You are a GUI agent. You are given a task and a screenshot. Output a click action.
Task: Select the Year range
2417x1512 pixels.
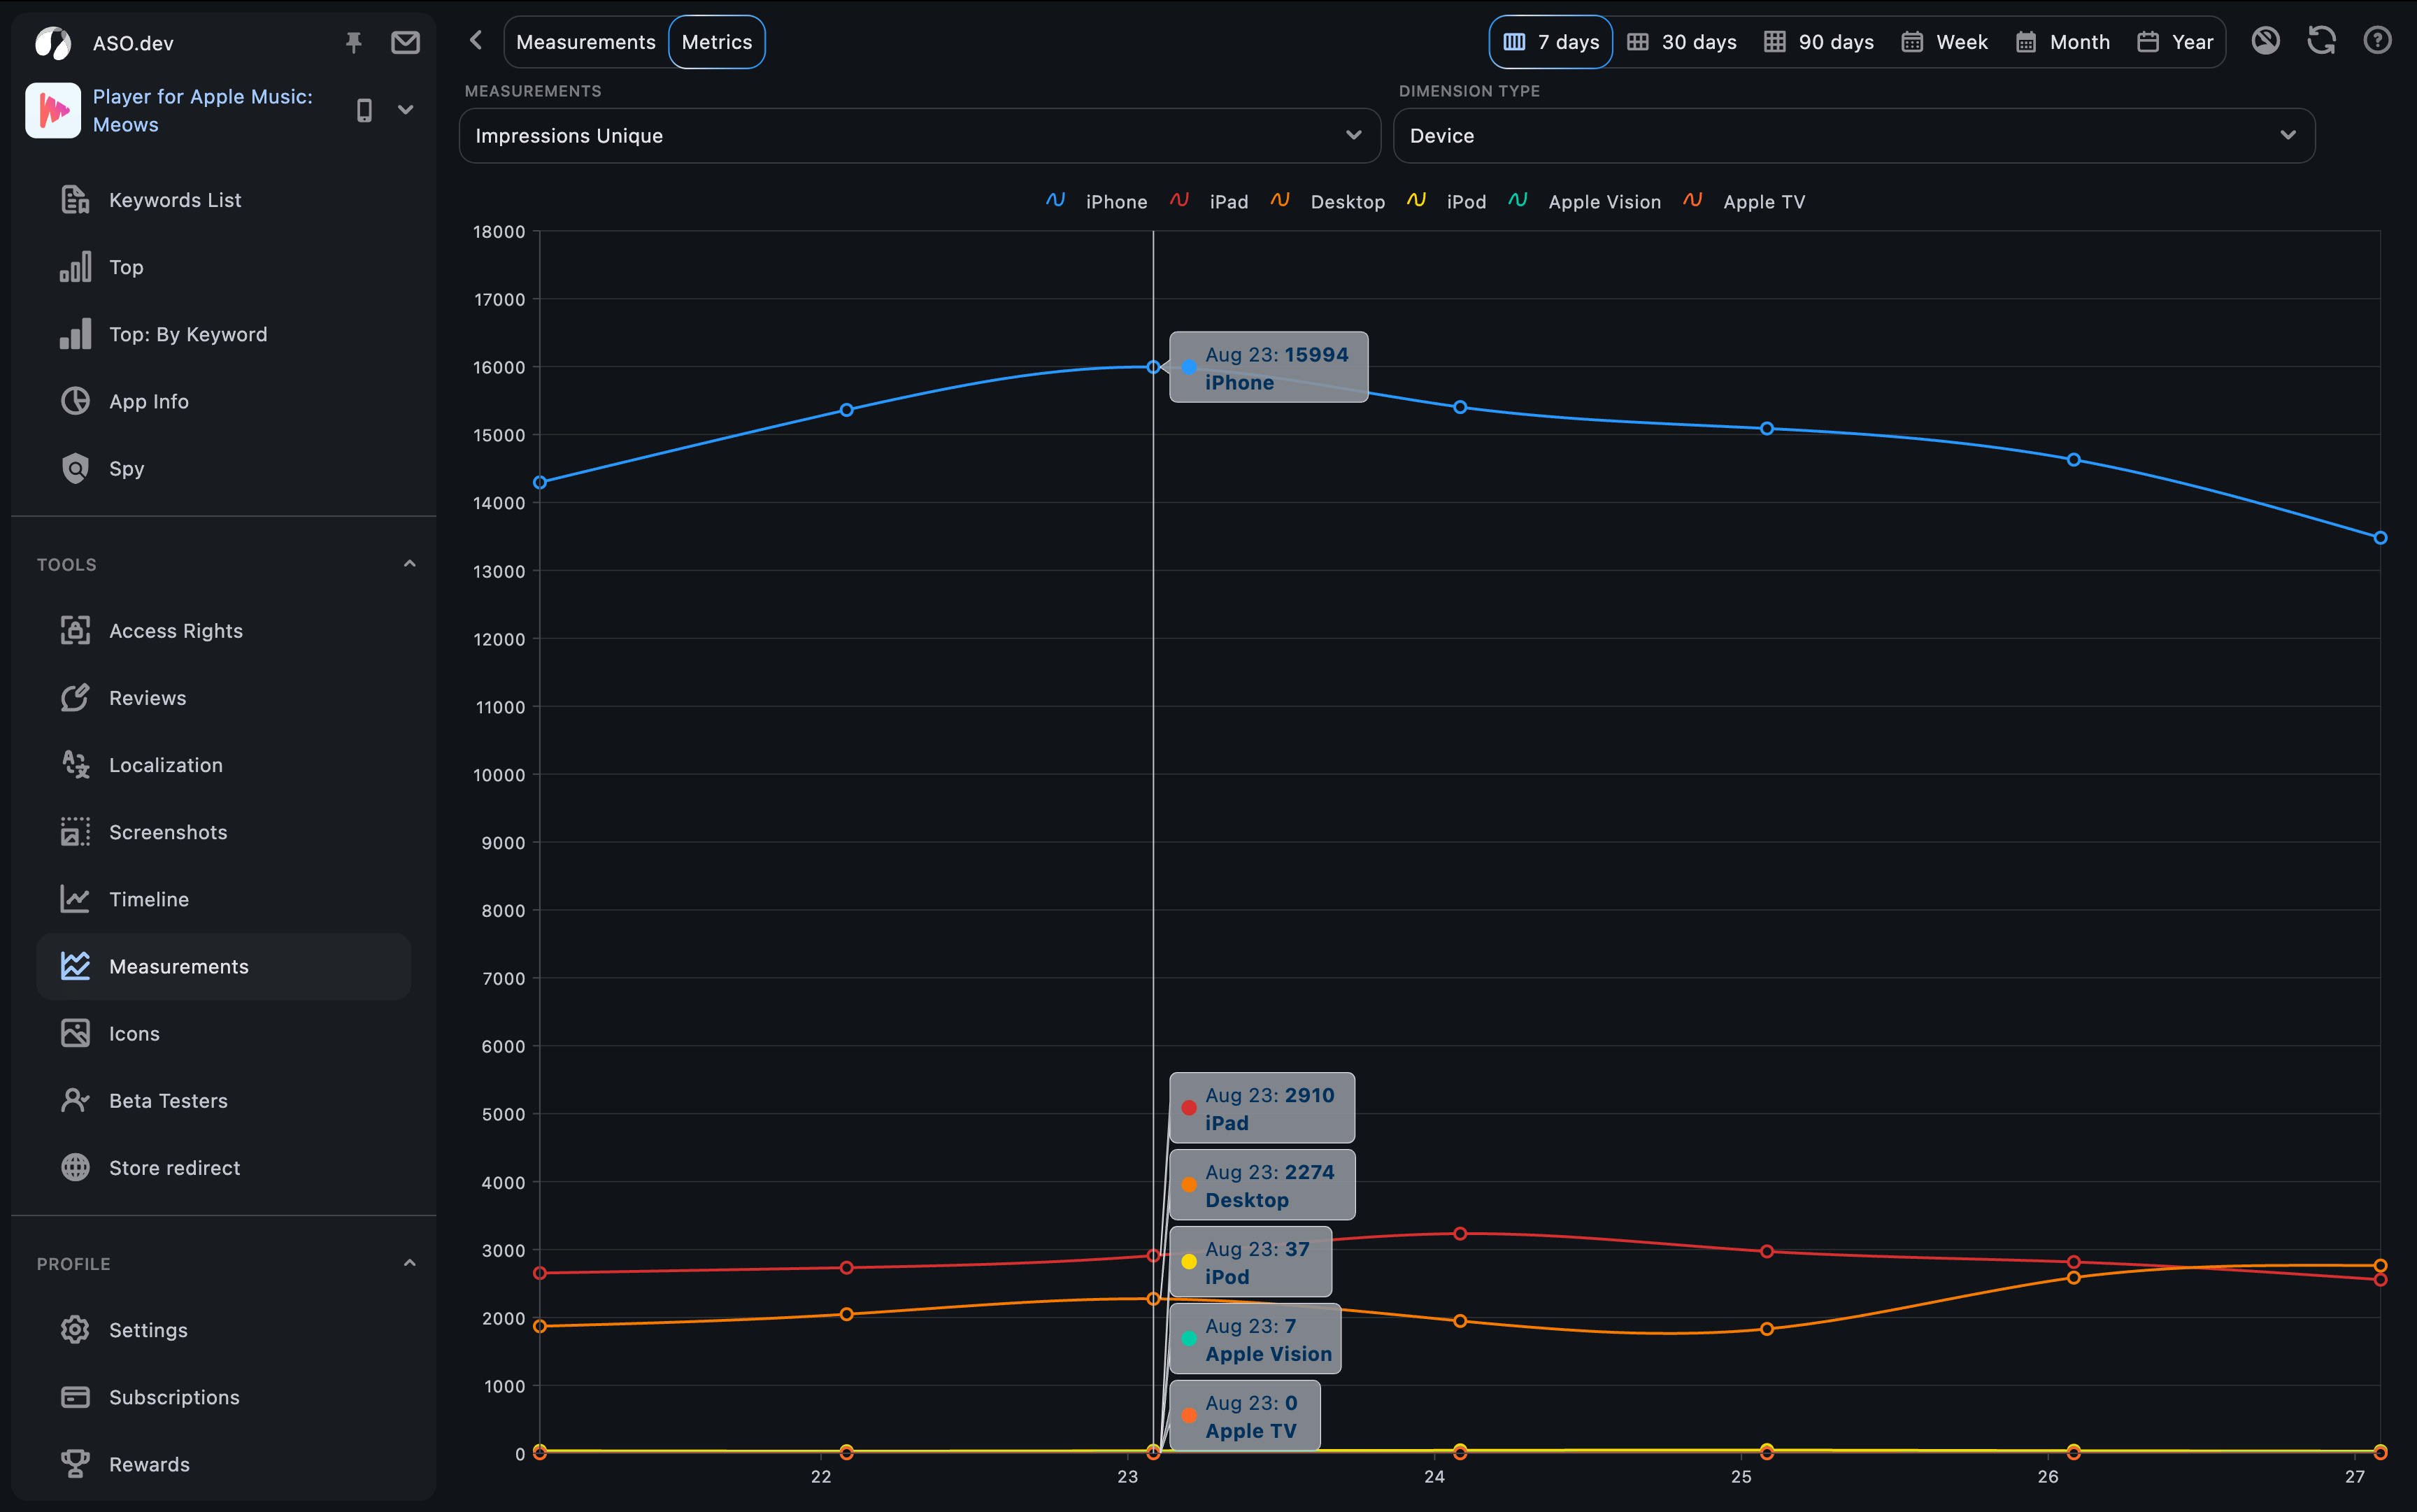pos(2175,42)
